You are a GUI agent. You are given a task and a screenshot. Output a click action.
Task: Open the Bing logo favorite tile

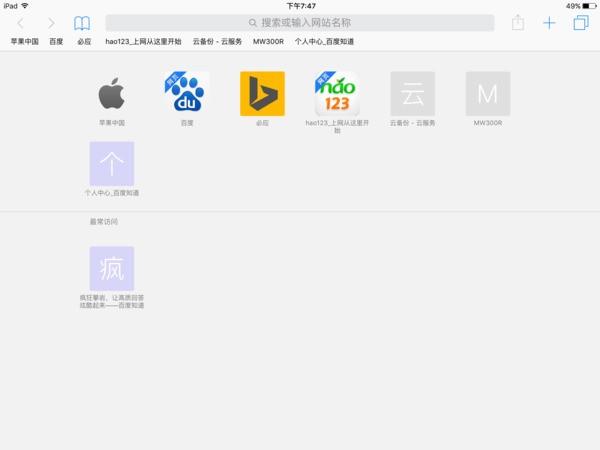point(262,94)
